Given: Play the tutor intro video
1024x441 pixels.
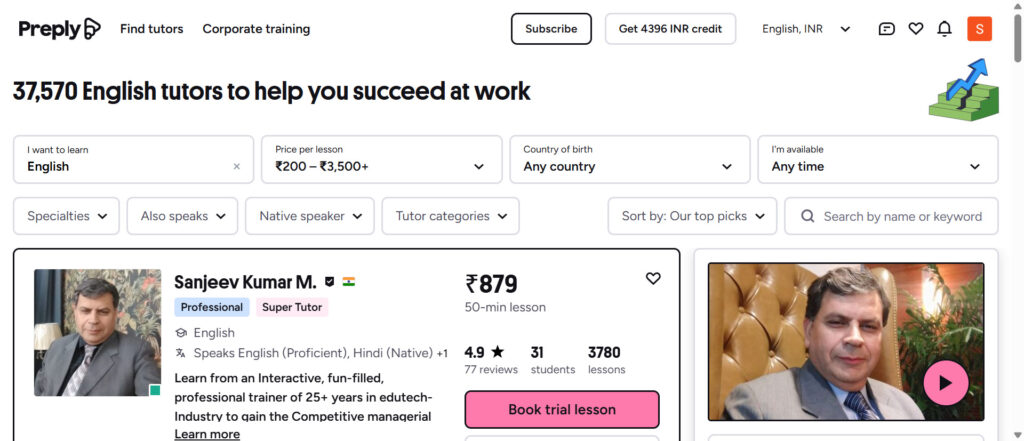Looking at the screenshot, I should point(945,382).
